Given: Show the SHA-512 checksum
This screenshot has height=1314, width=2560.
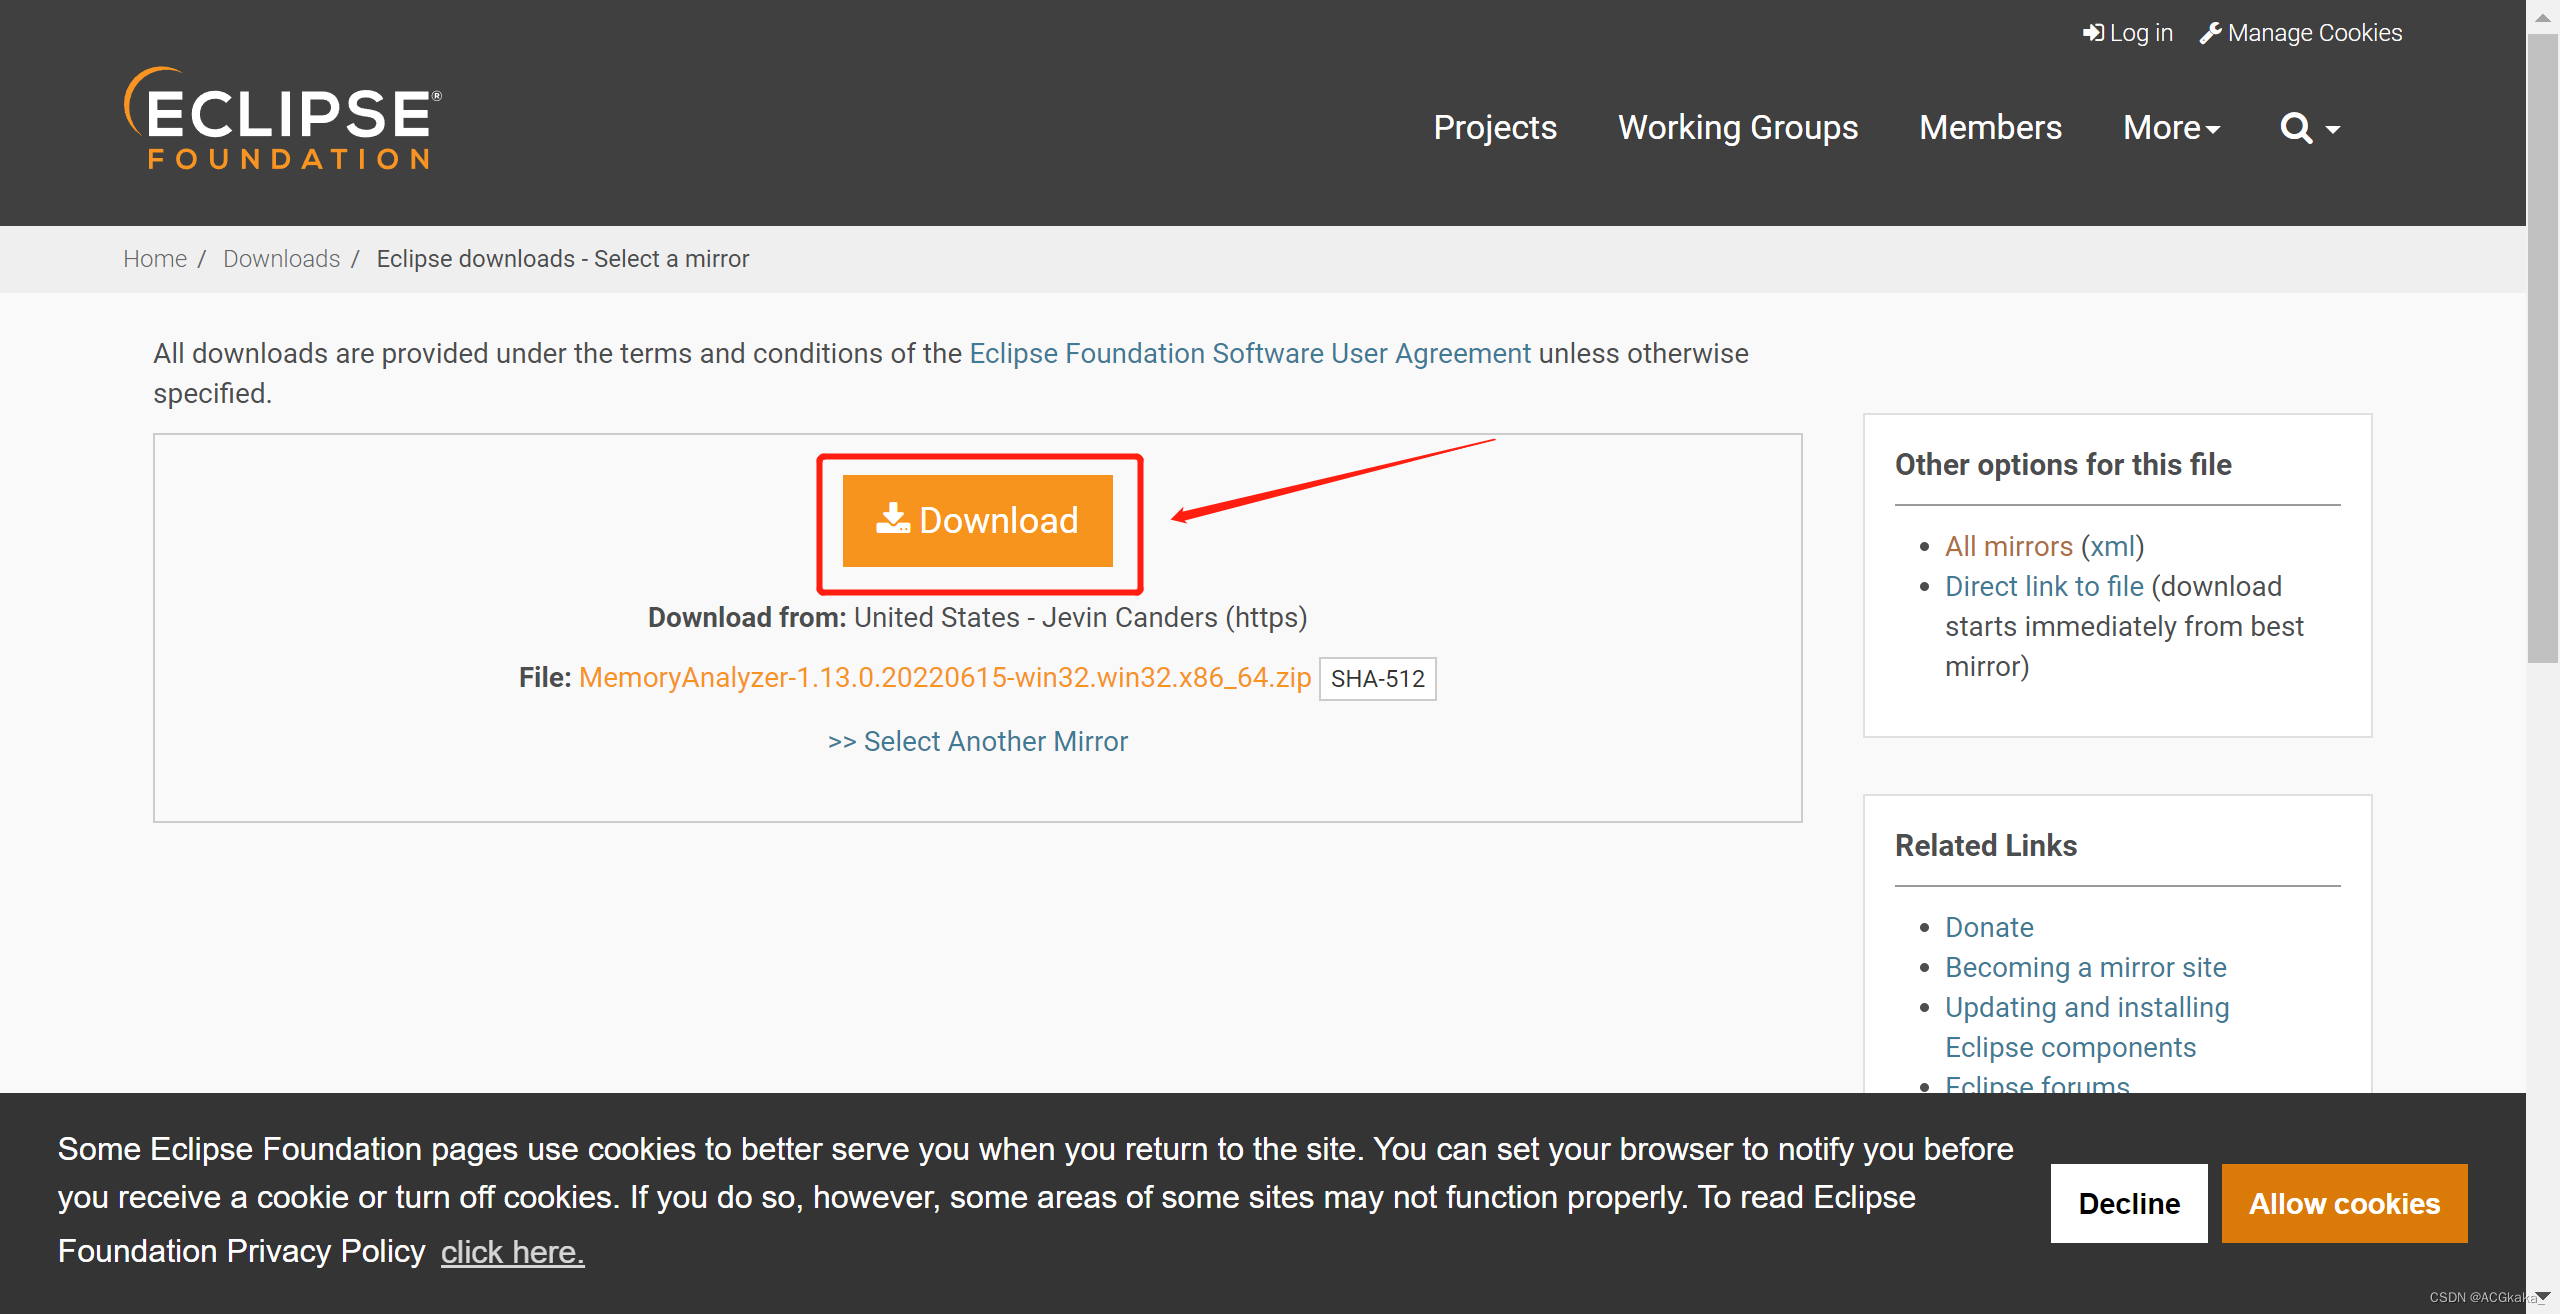Looking at the screenshot, I should pos(1378,679).
